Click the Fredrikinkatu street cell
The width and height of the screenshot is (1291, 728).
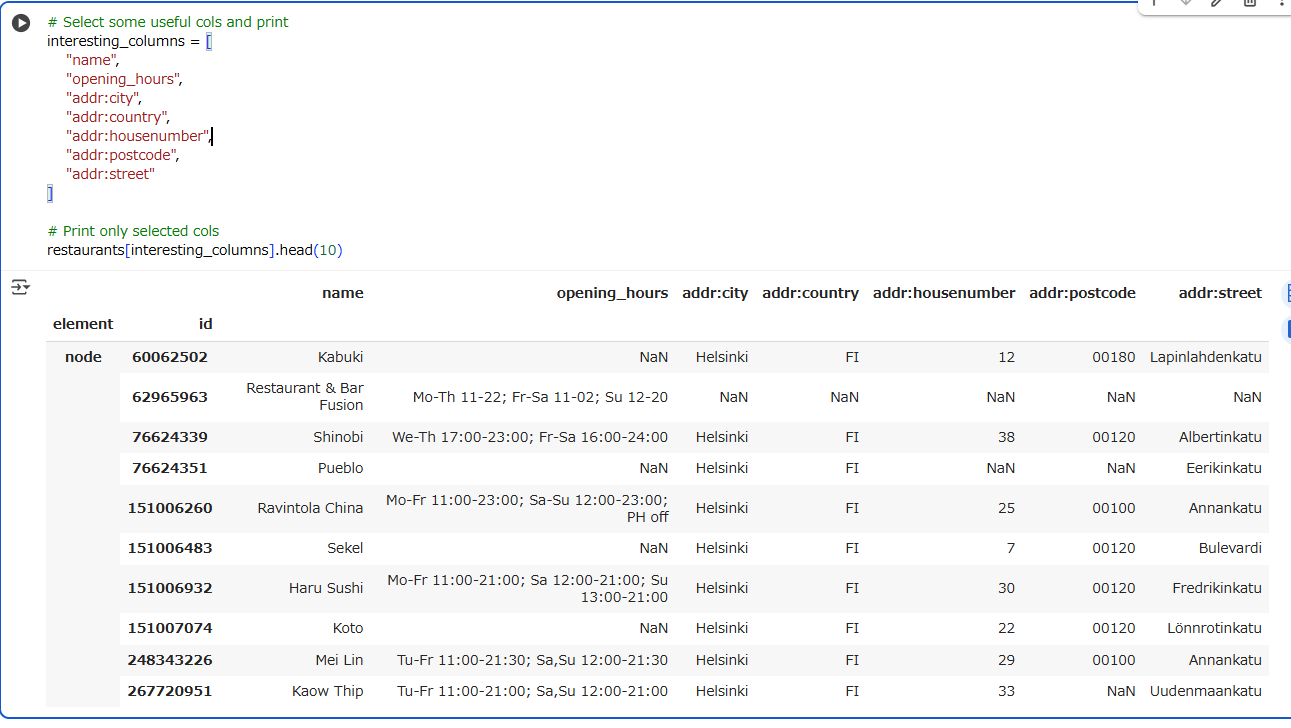click(1217, 588)
